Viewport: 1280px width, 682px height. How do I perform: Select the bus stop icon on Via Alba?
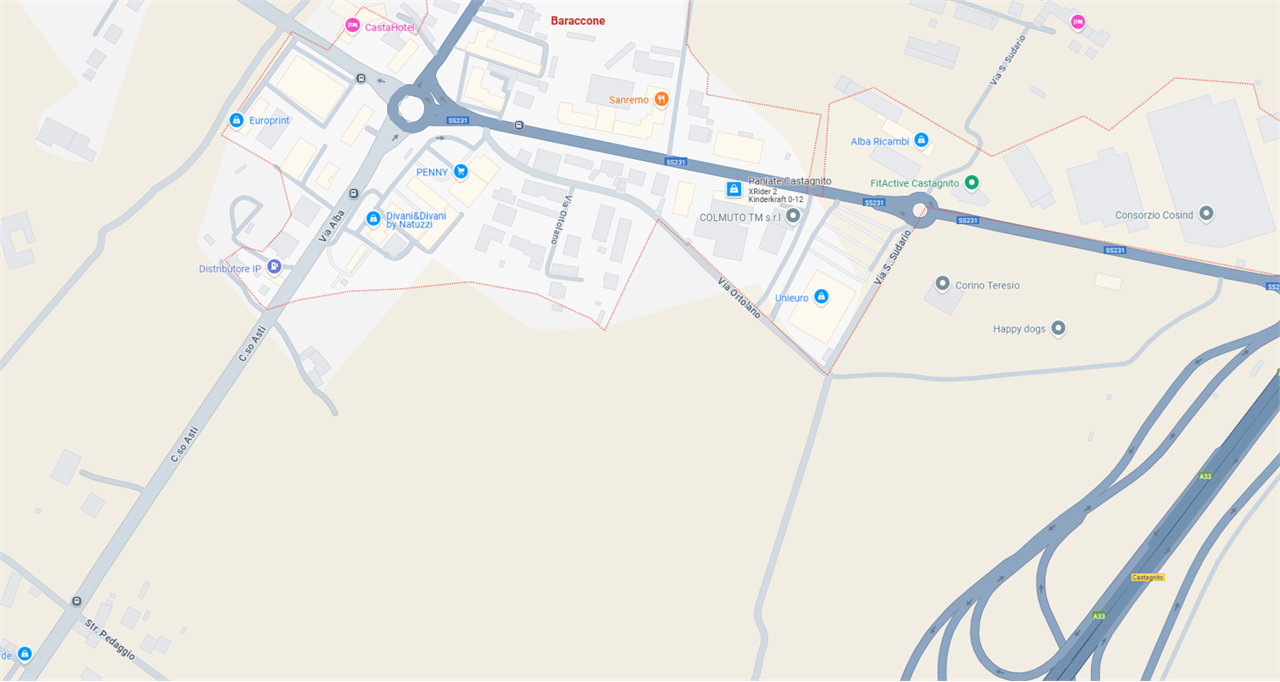point(353,193)
